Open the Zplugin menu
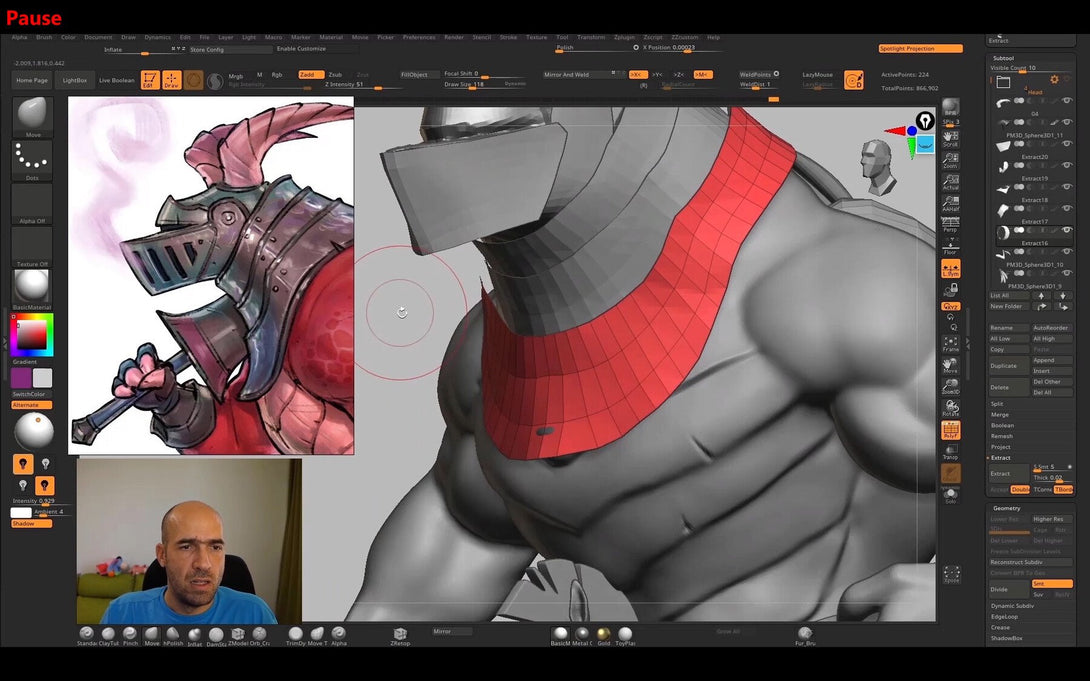Viewport: 1090px width, 681px height. click(x=624, y=38)
